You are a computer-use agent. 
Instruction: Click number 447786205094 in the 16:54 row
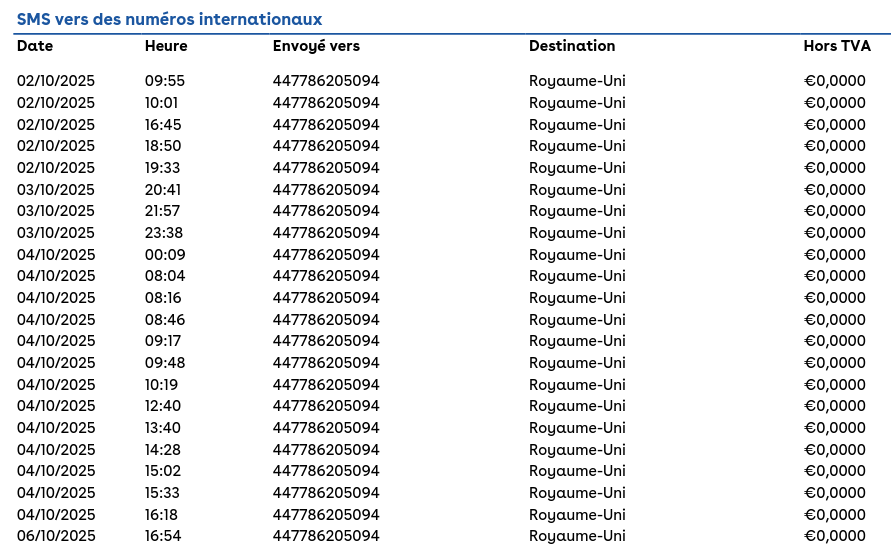coord(326,536)
